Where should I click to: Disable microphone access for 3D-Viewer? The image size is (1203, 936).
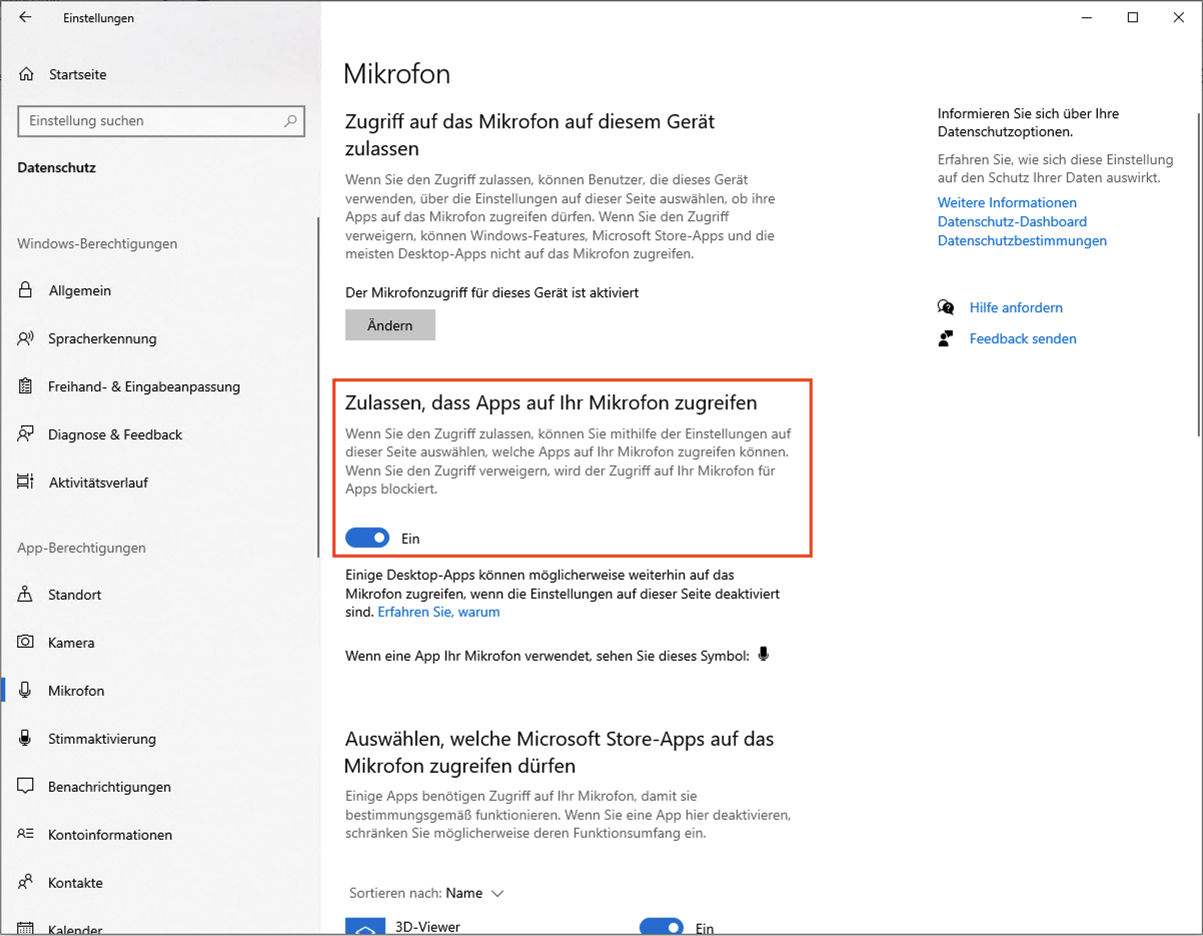click(x=661, y=927)
